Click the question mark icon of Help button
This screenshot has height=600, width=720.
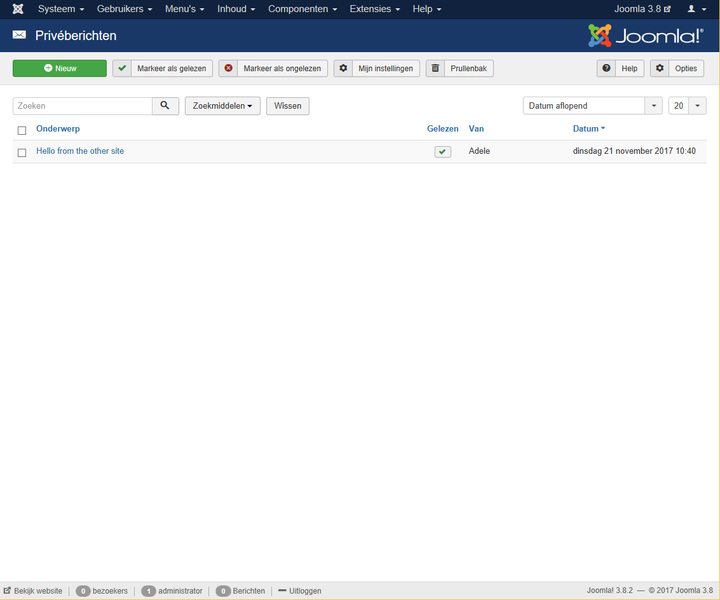pos(606,68)
